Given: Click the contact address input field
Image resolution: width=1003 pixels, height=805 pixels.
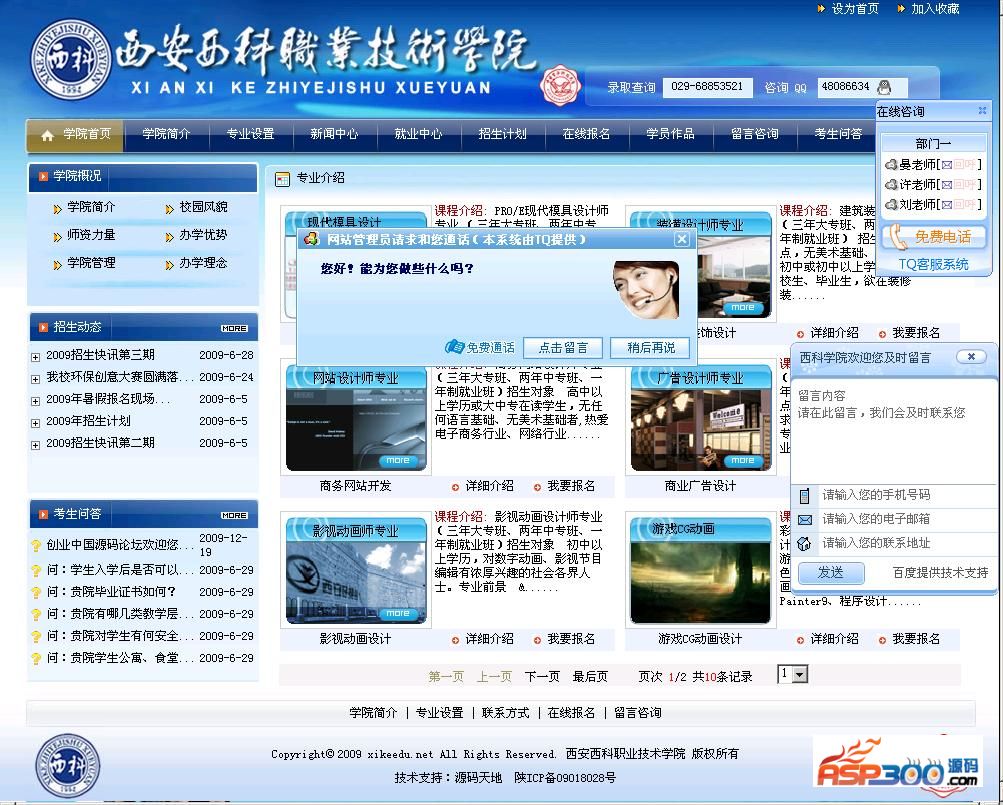Looking at the screenshot, I should [906, 543].
